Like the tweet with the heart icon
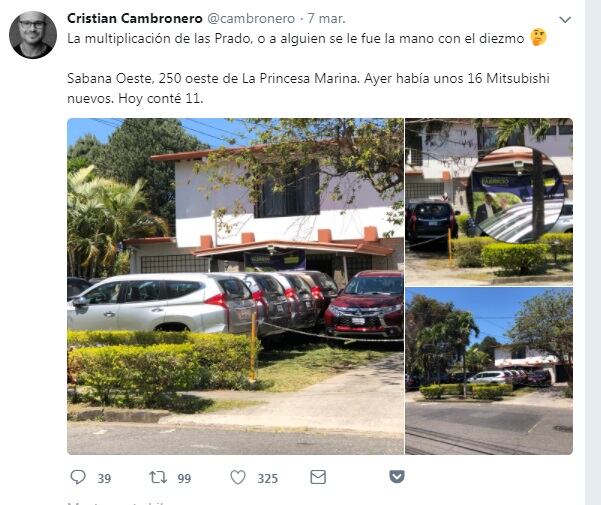Viewport: 601px width, 505px height. (x=238, y=477)
